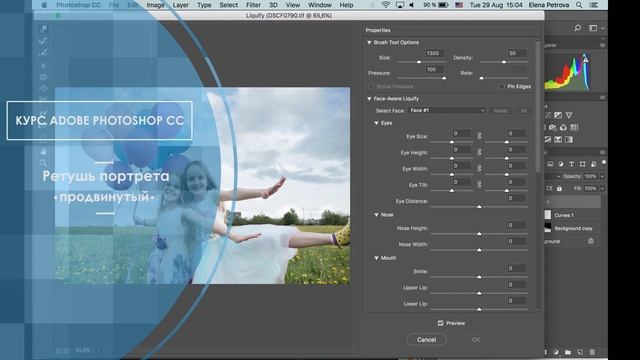The width and height of the screenshot is (640, 360).
Task: Open the Filter menu
Action: [x=253, y=5]
